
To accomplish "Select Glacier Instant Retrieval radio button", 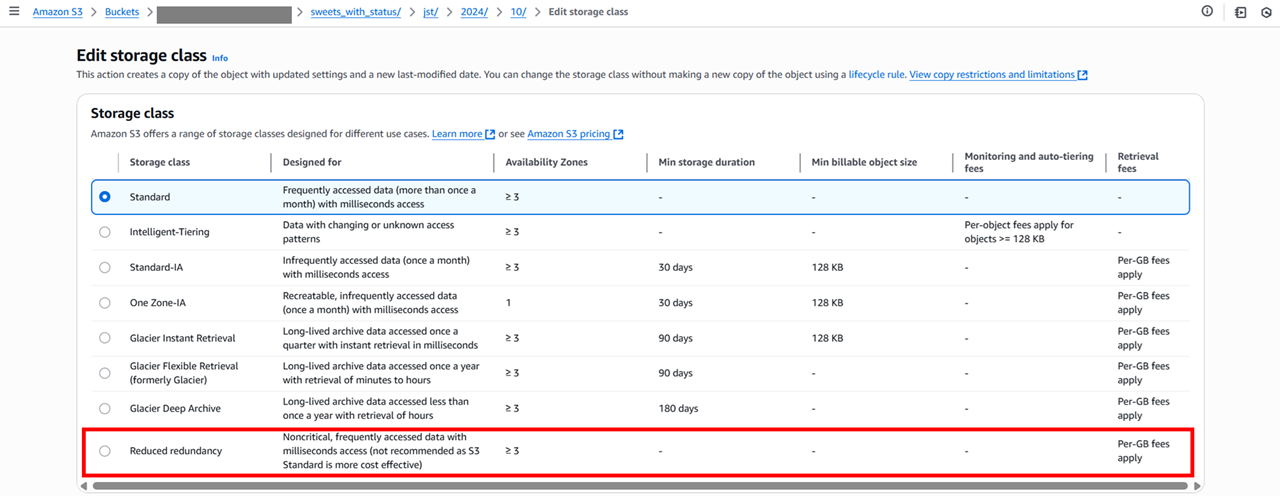I will [105, 338].
